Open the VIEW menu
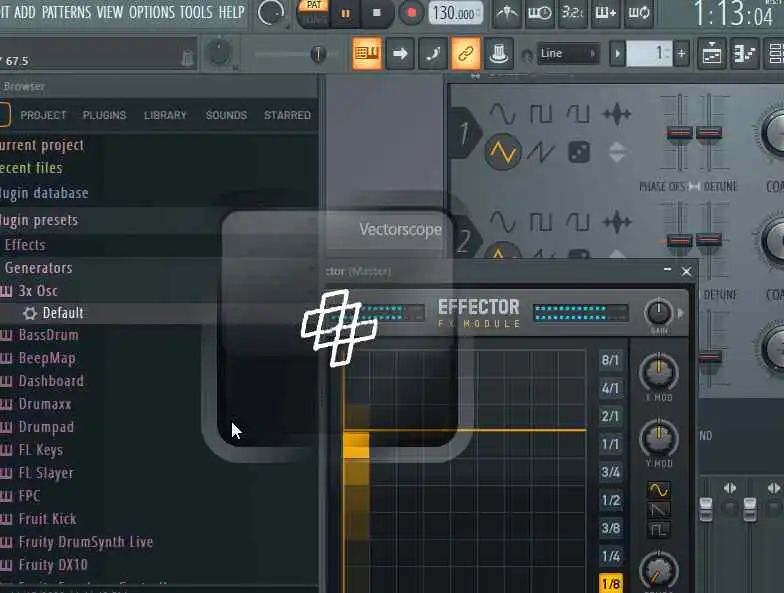 point(110,12)
